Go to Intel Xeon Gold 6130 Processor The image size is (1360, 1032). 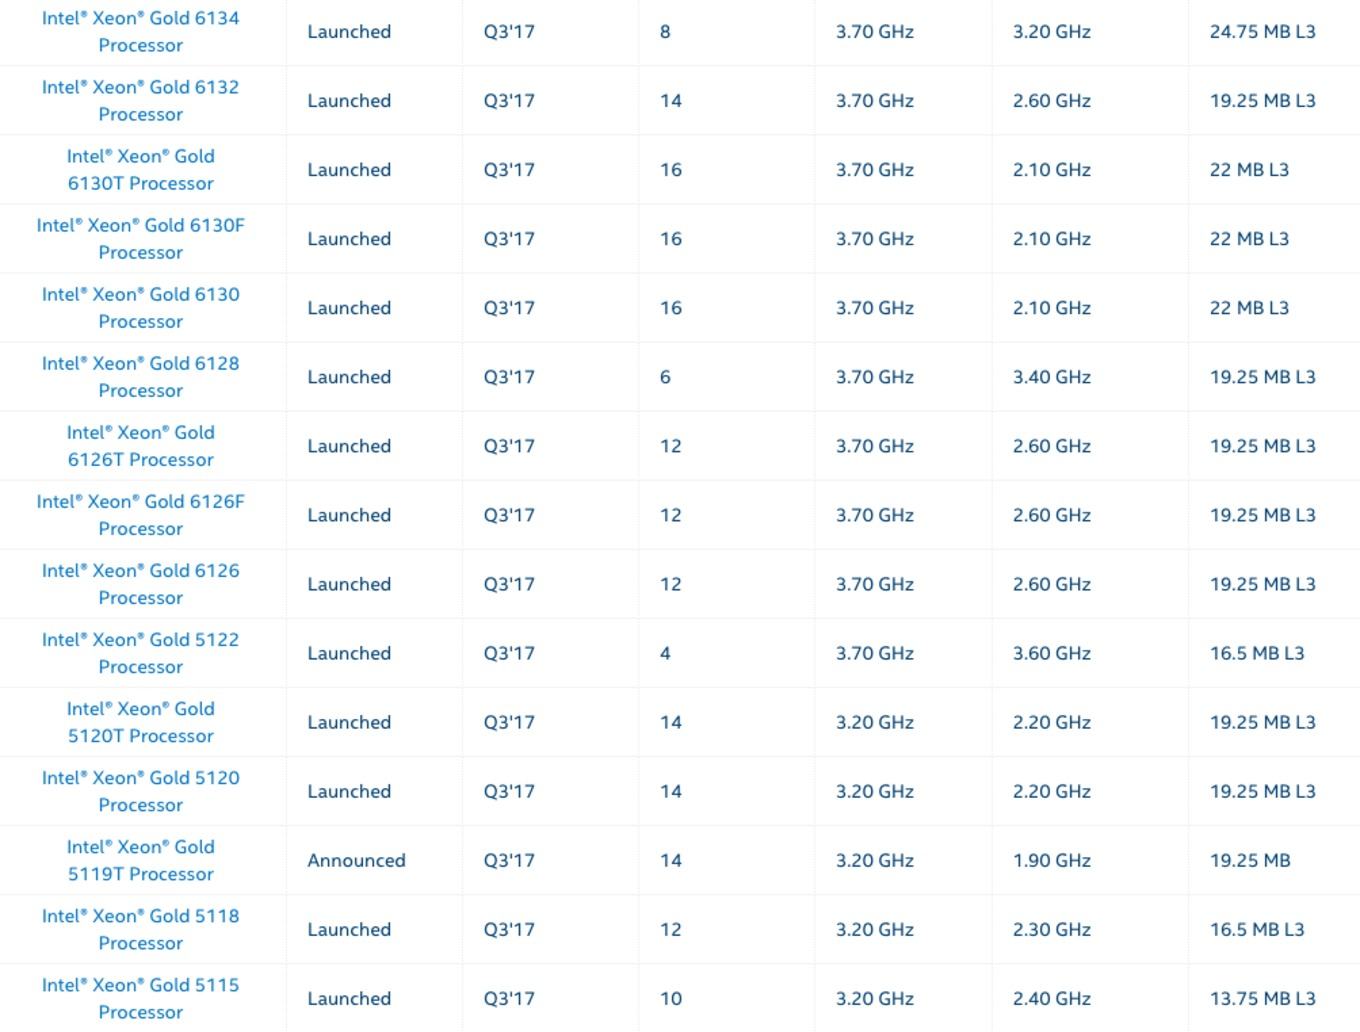(x=141, y=308)
